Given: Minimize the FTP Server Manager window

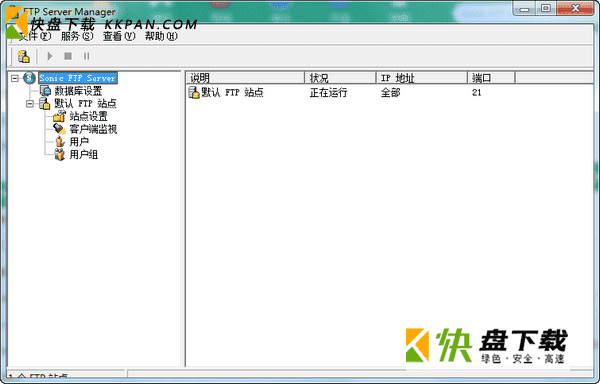Looking at the screenshot, I should (524, 8).
